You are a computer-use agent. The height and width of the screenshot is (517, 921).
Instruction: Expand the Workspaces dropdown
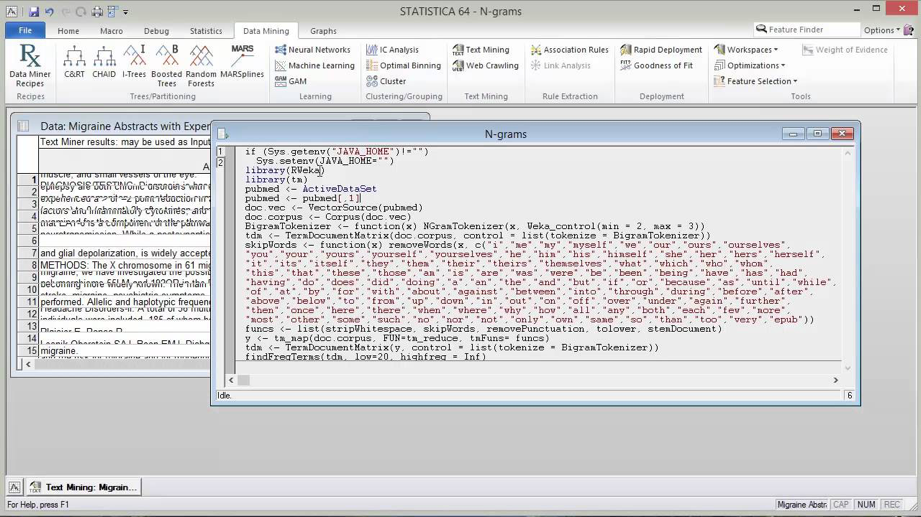746,50
